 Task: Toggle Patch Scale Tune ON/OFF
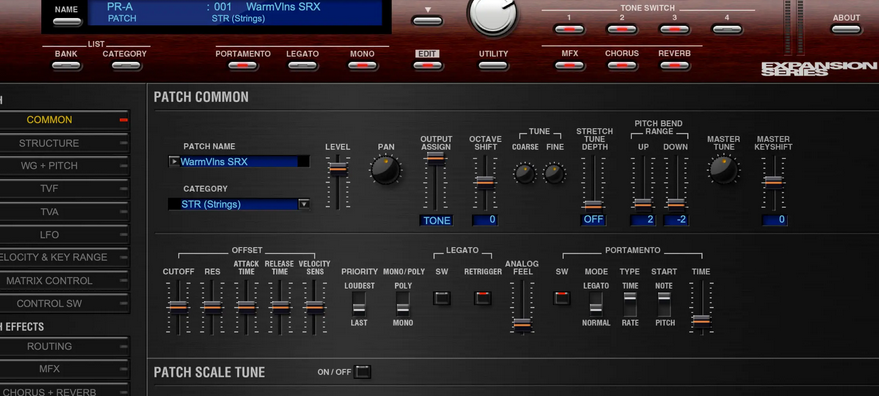click(363, 371)
